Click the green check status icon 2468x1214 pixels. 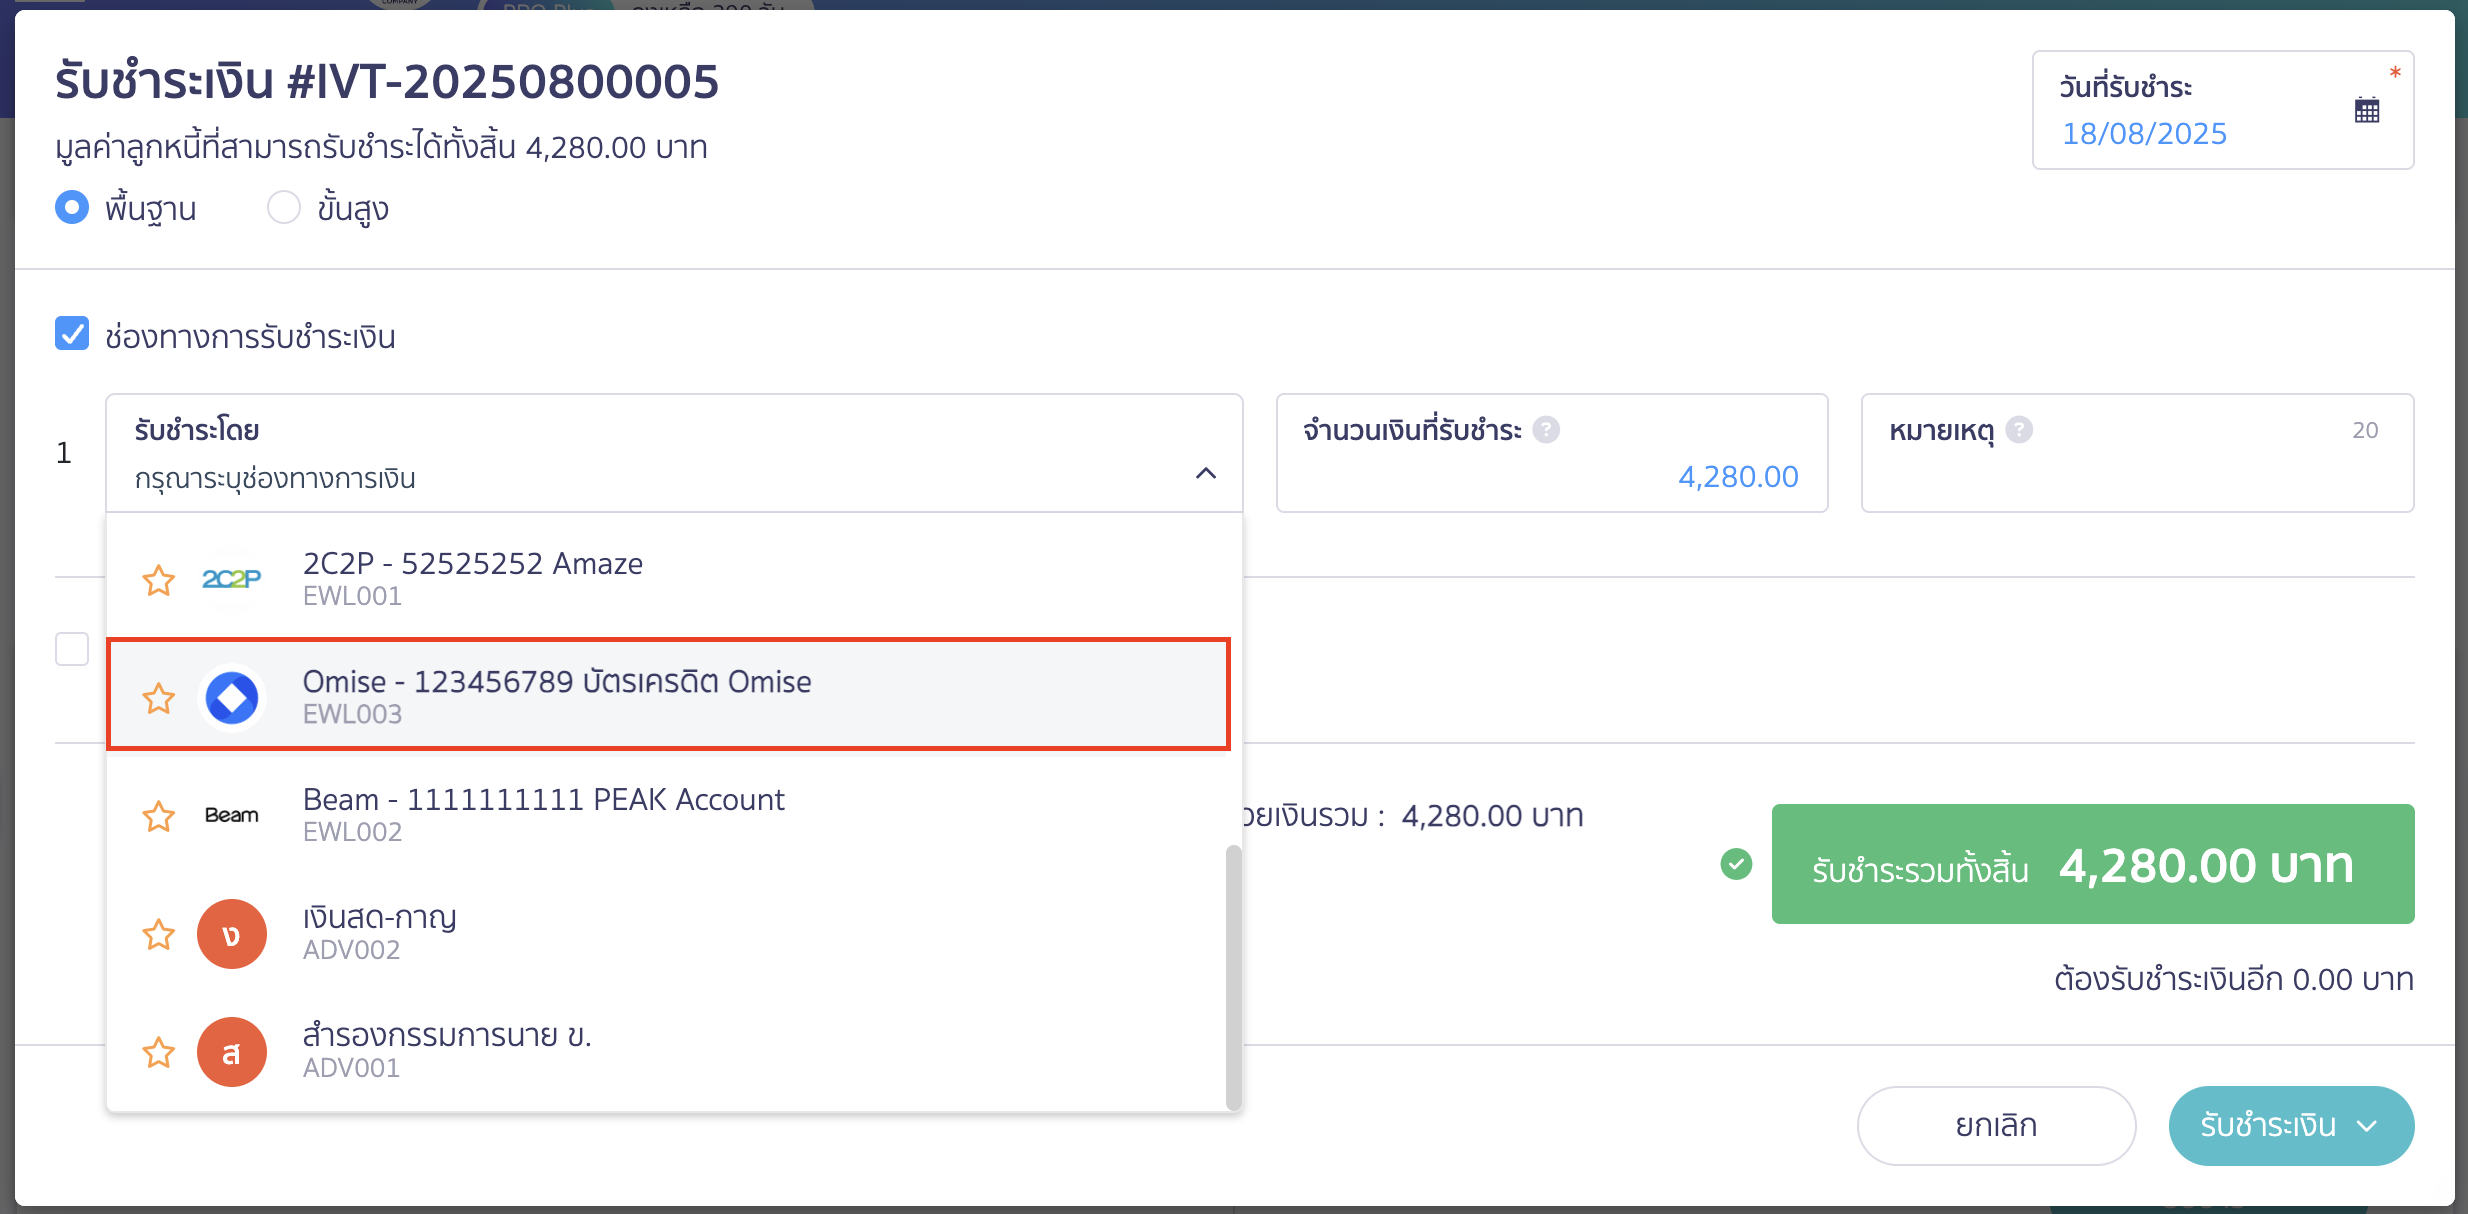click(1736, 864)
